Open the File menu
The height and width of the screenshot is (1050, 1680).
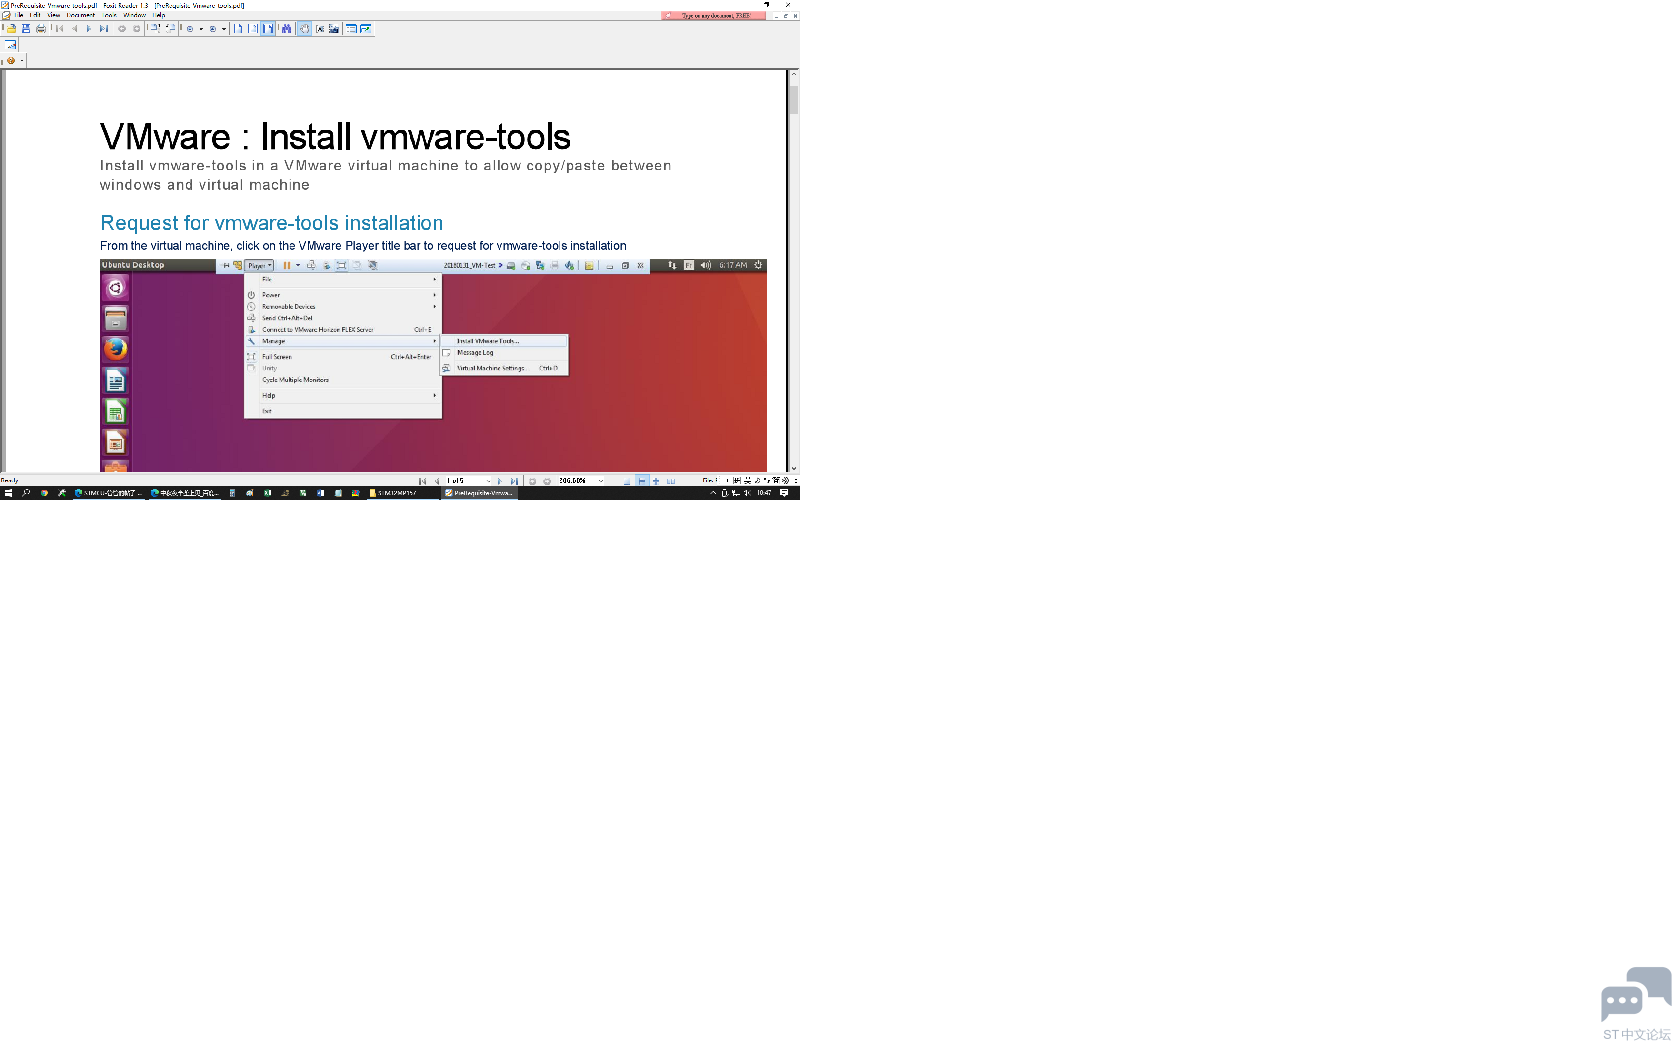pyautogui.click(x=19, y=15)
